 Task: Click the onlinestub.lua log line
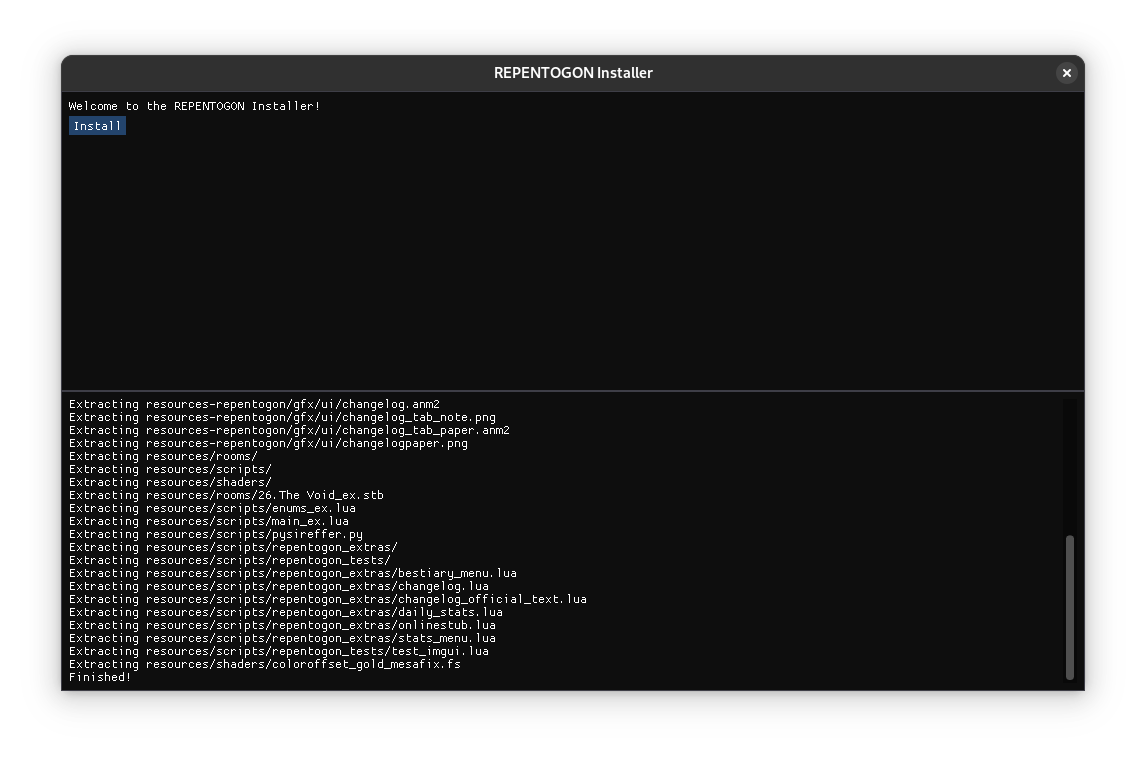(282, 625)
